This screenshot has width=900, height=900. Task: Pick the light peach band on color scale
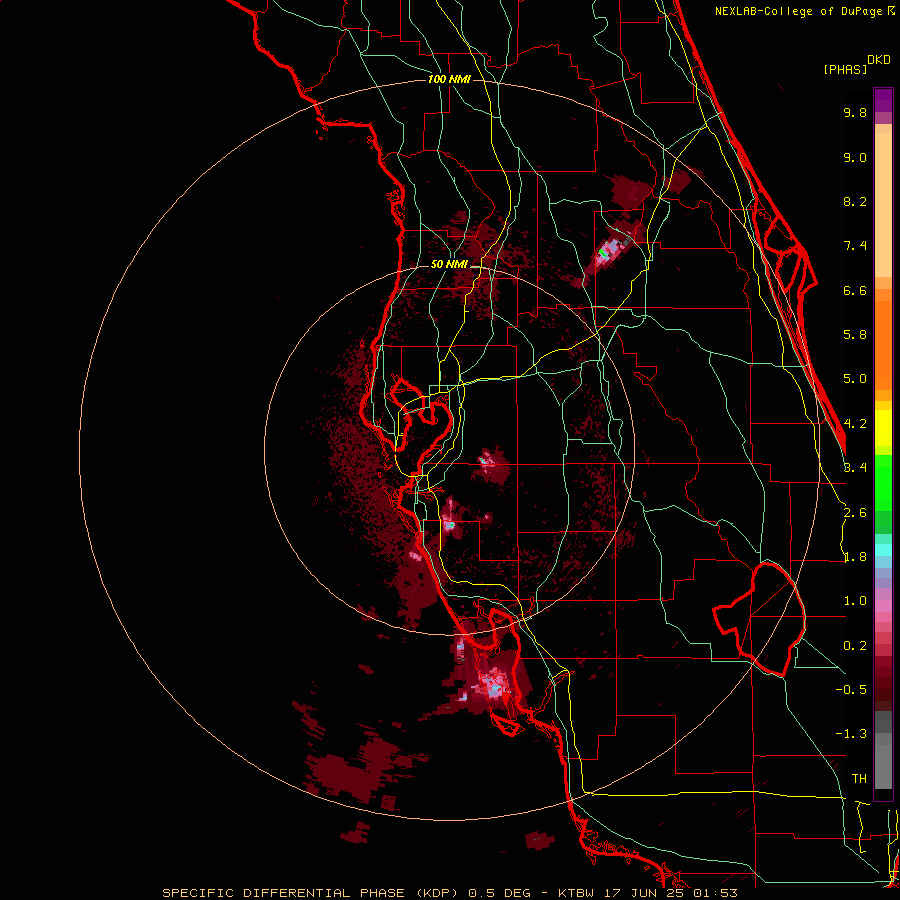(x=883, y=205)
